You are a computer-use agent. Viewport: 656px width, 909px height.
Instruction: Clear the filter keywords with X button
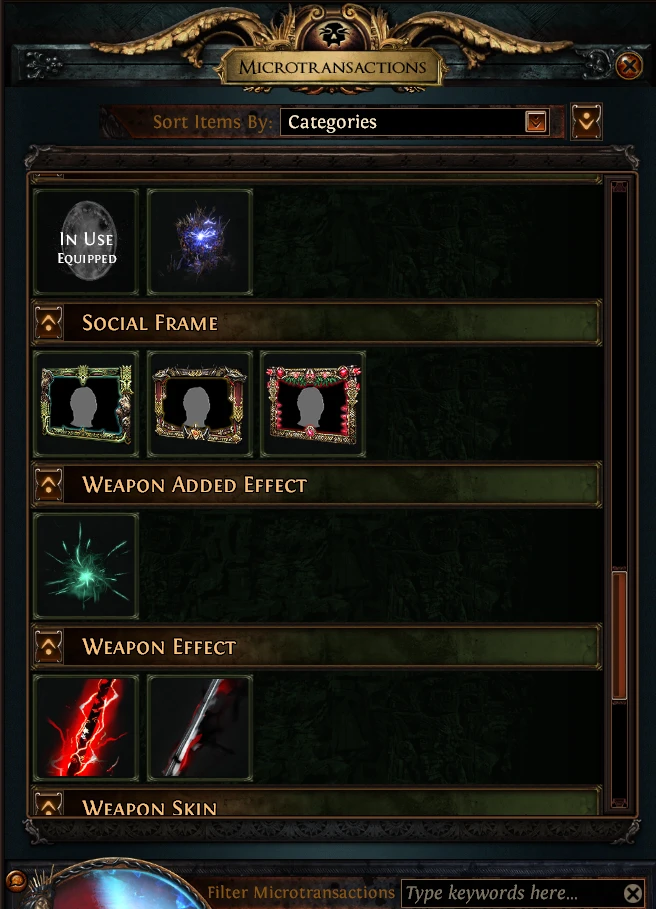coord(633,893)
